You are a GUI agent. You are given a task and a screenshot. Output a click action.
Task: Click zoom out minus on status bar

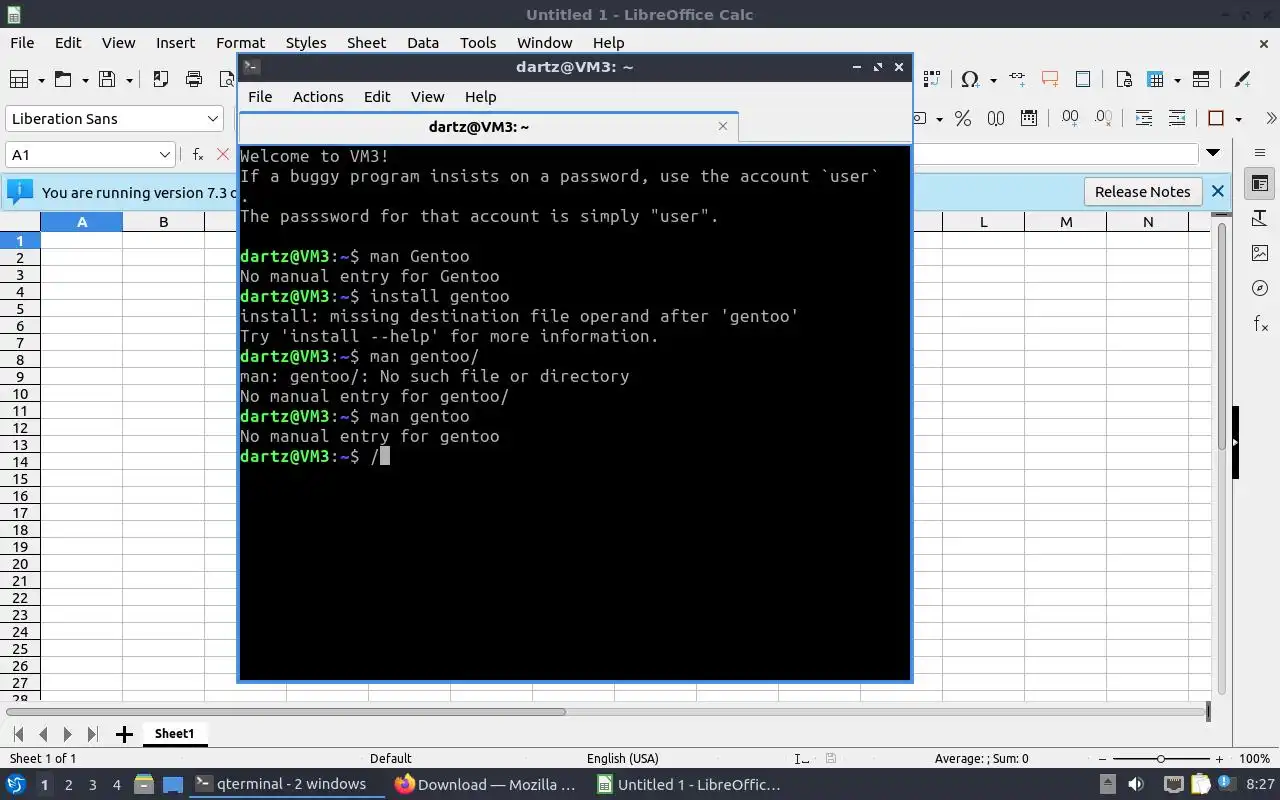1102,759
